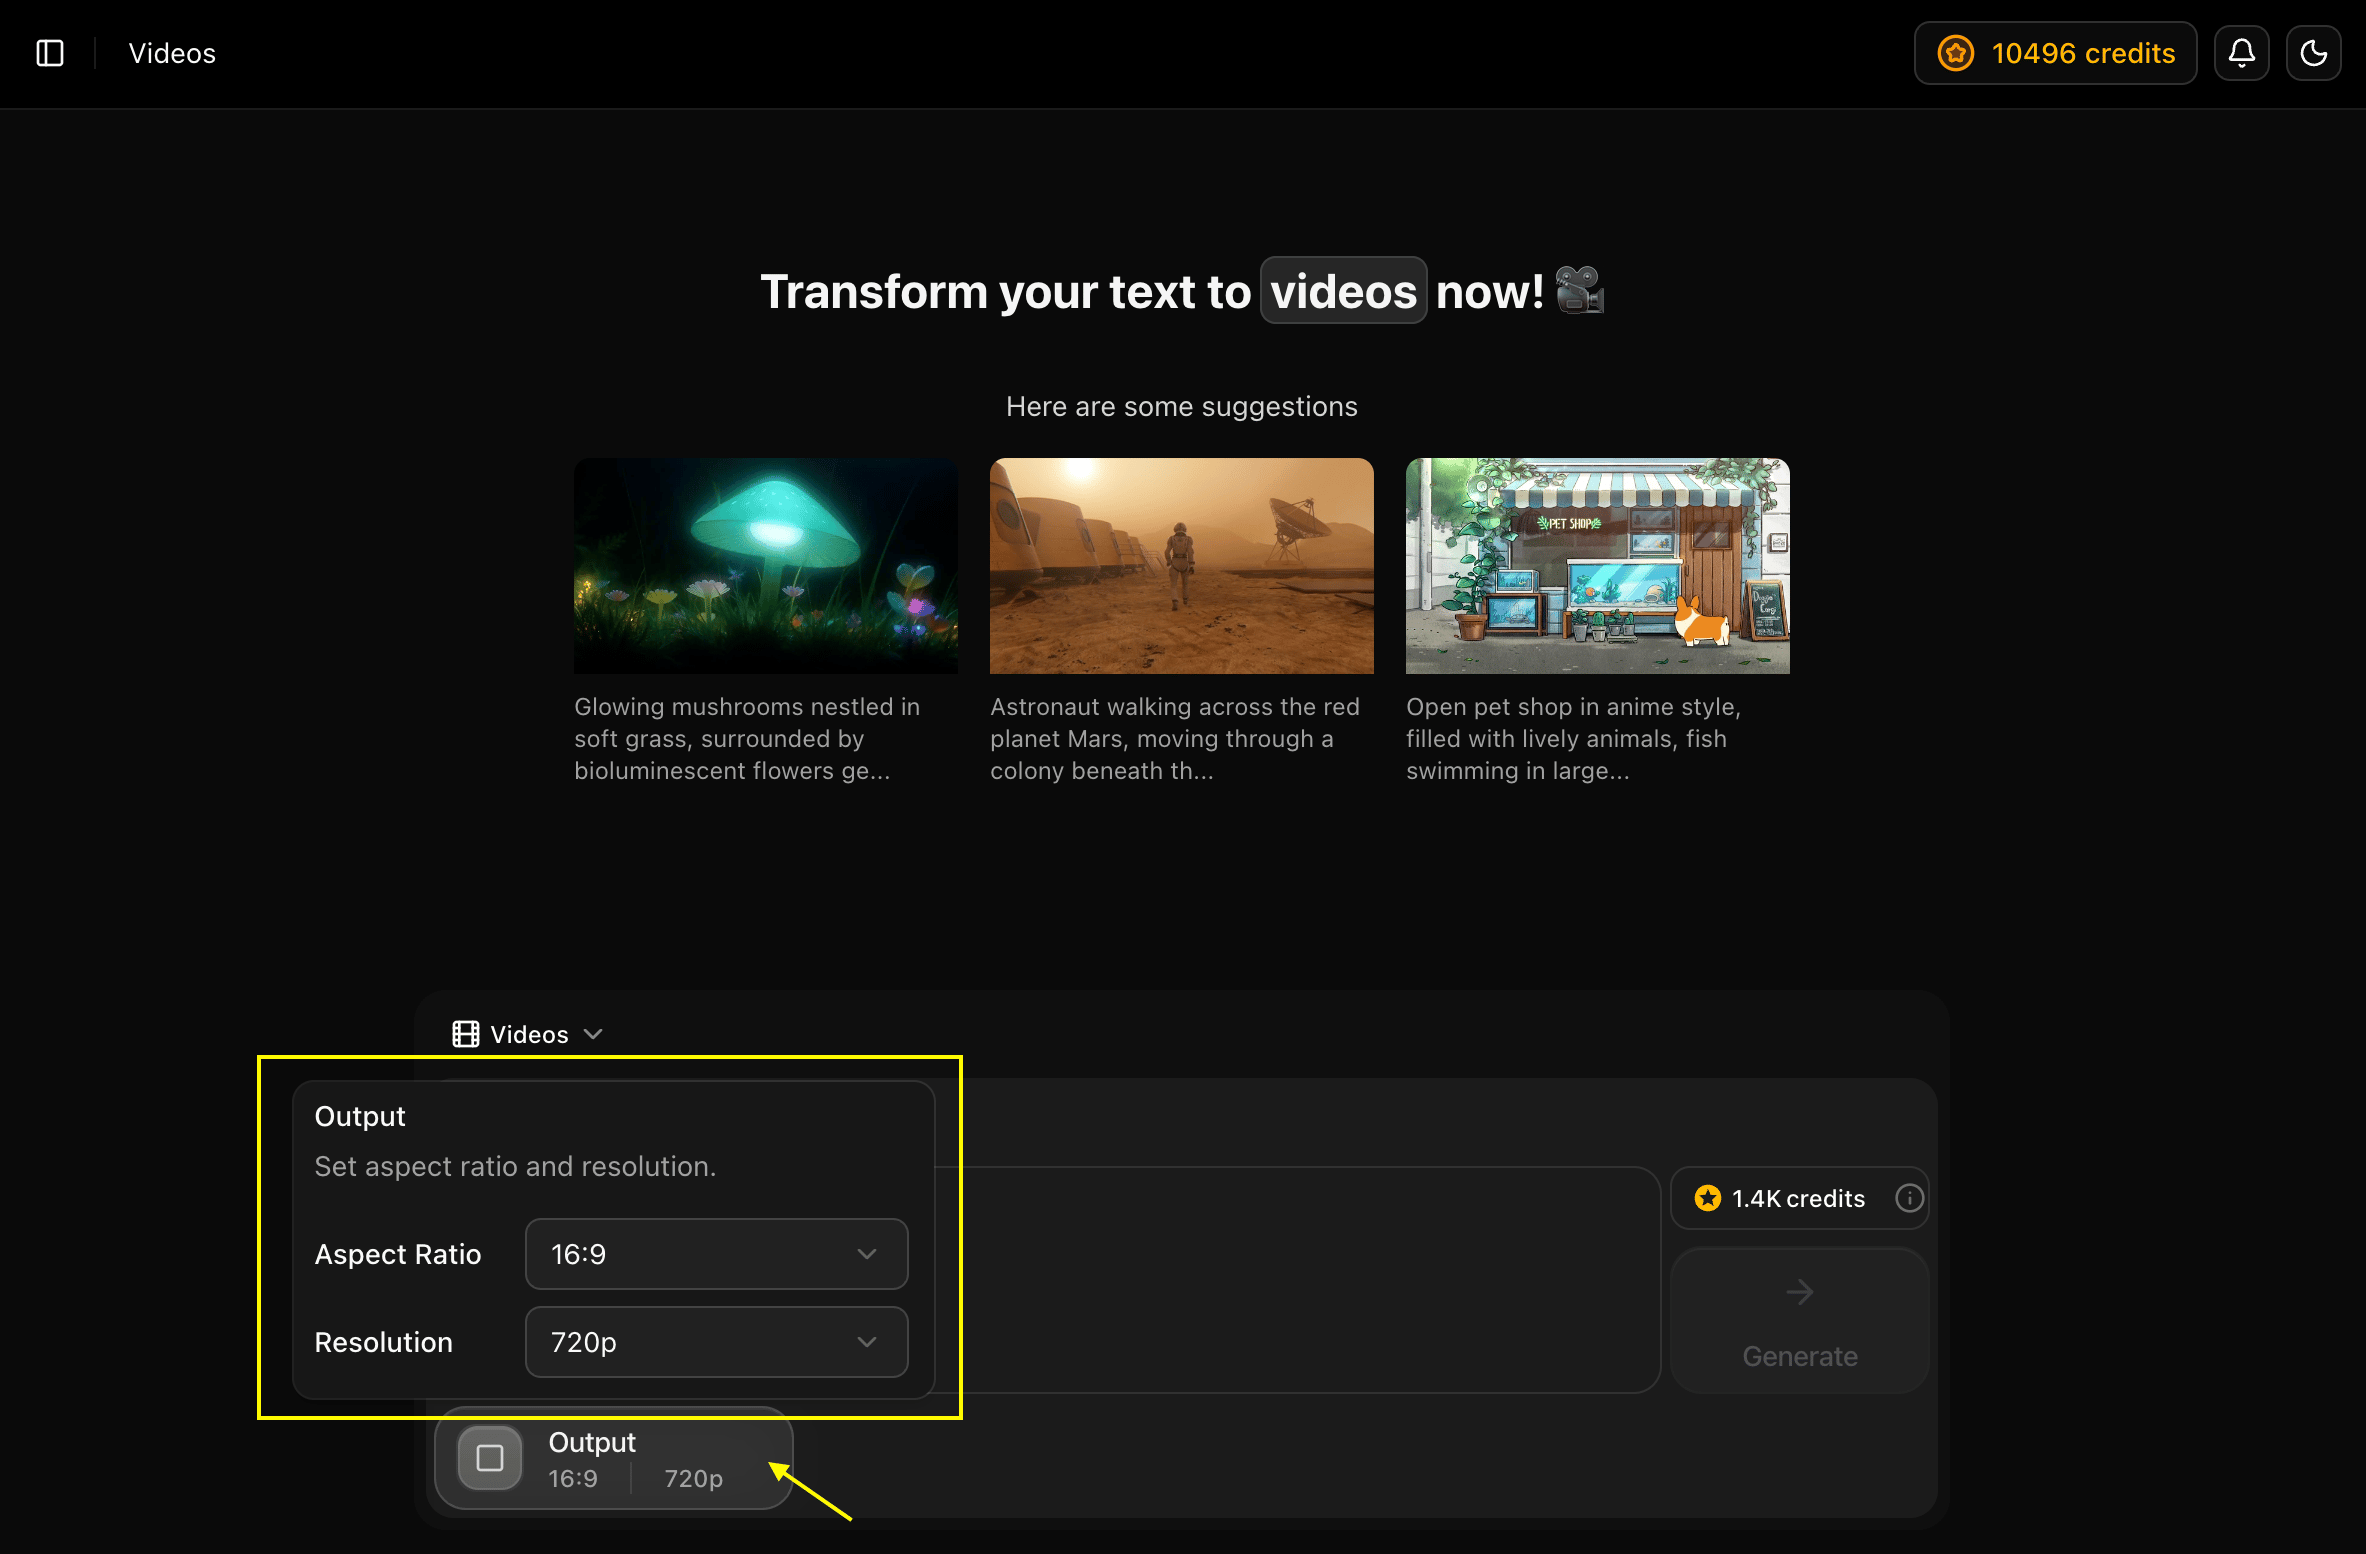Click the 10496 credits balance button
The image size is (2366, 1554).
2055,53
